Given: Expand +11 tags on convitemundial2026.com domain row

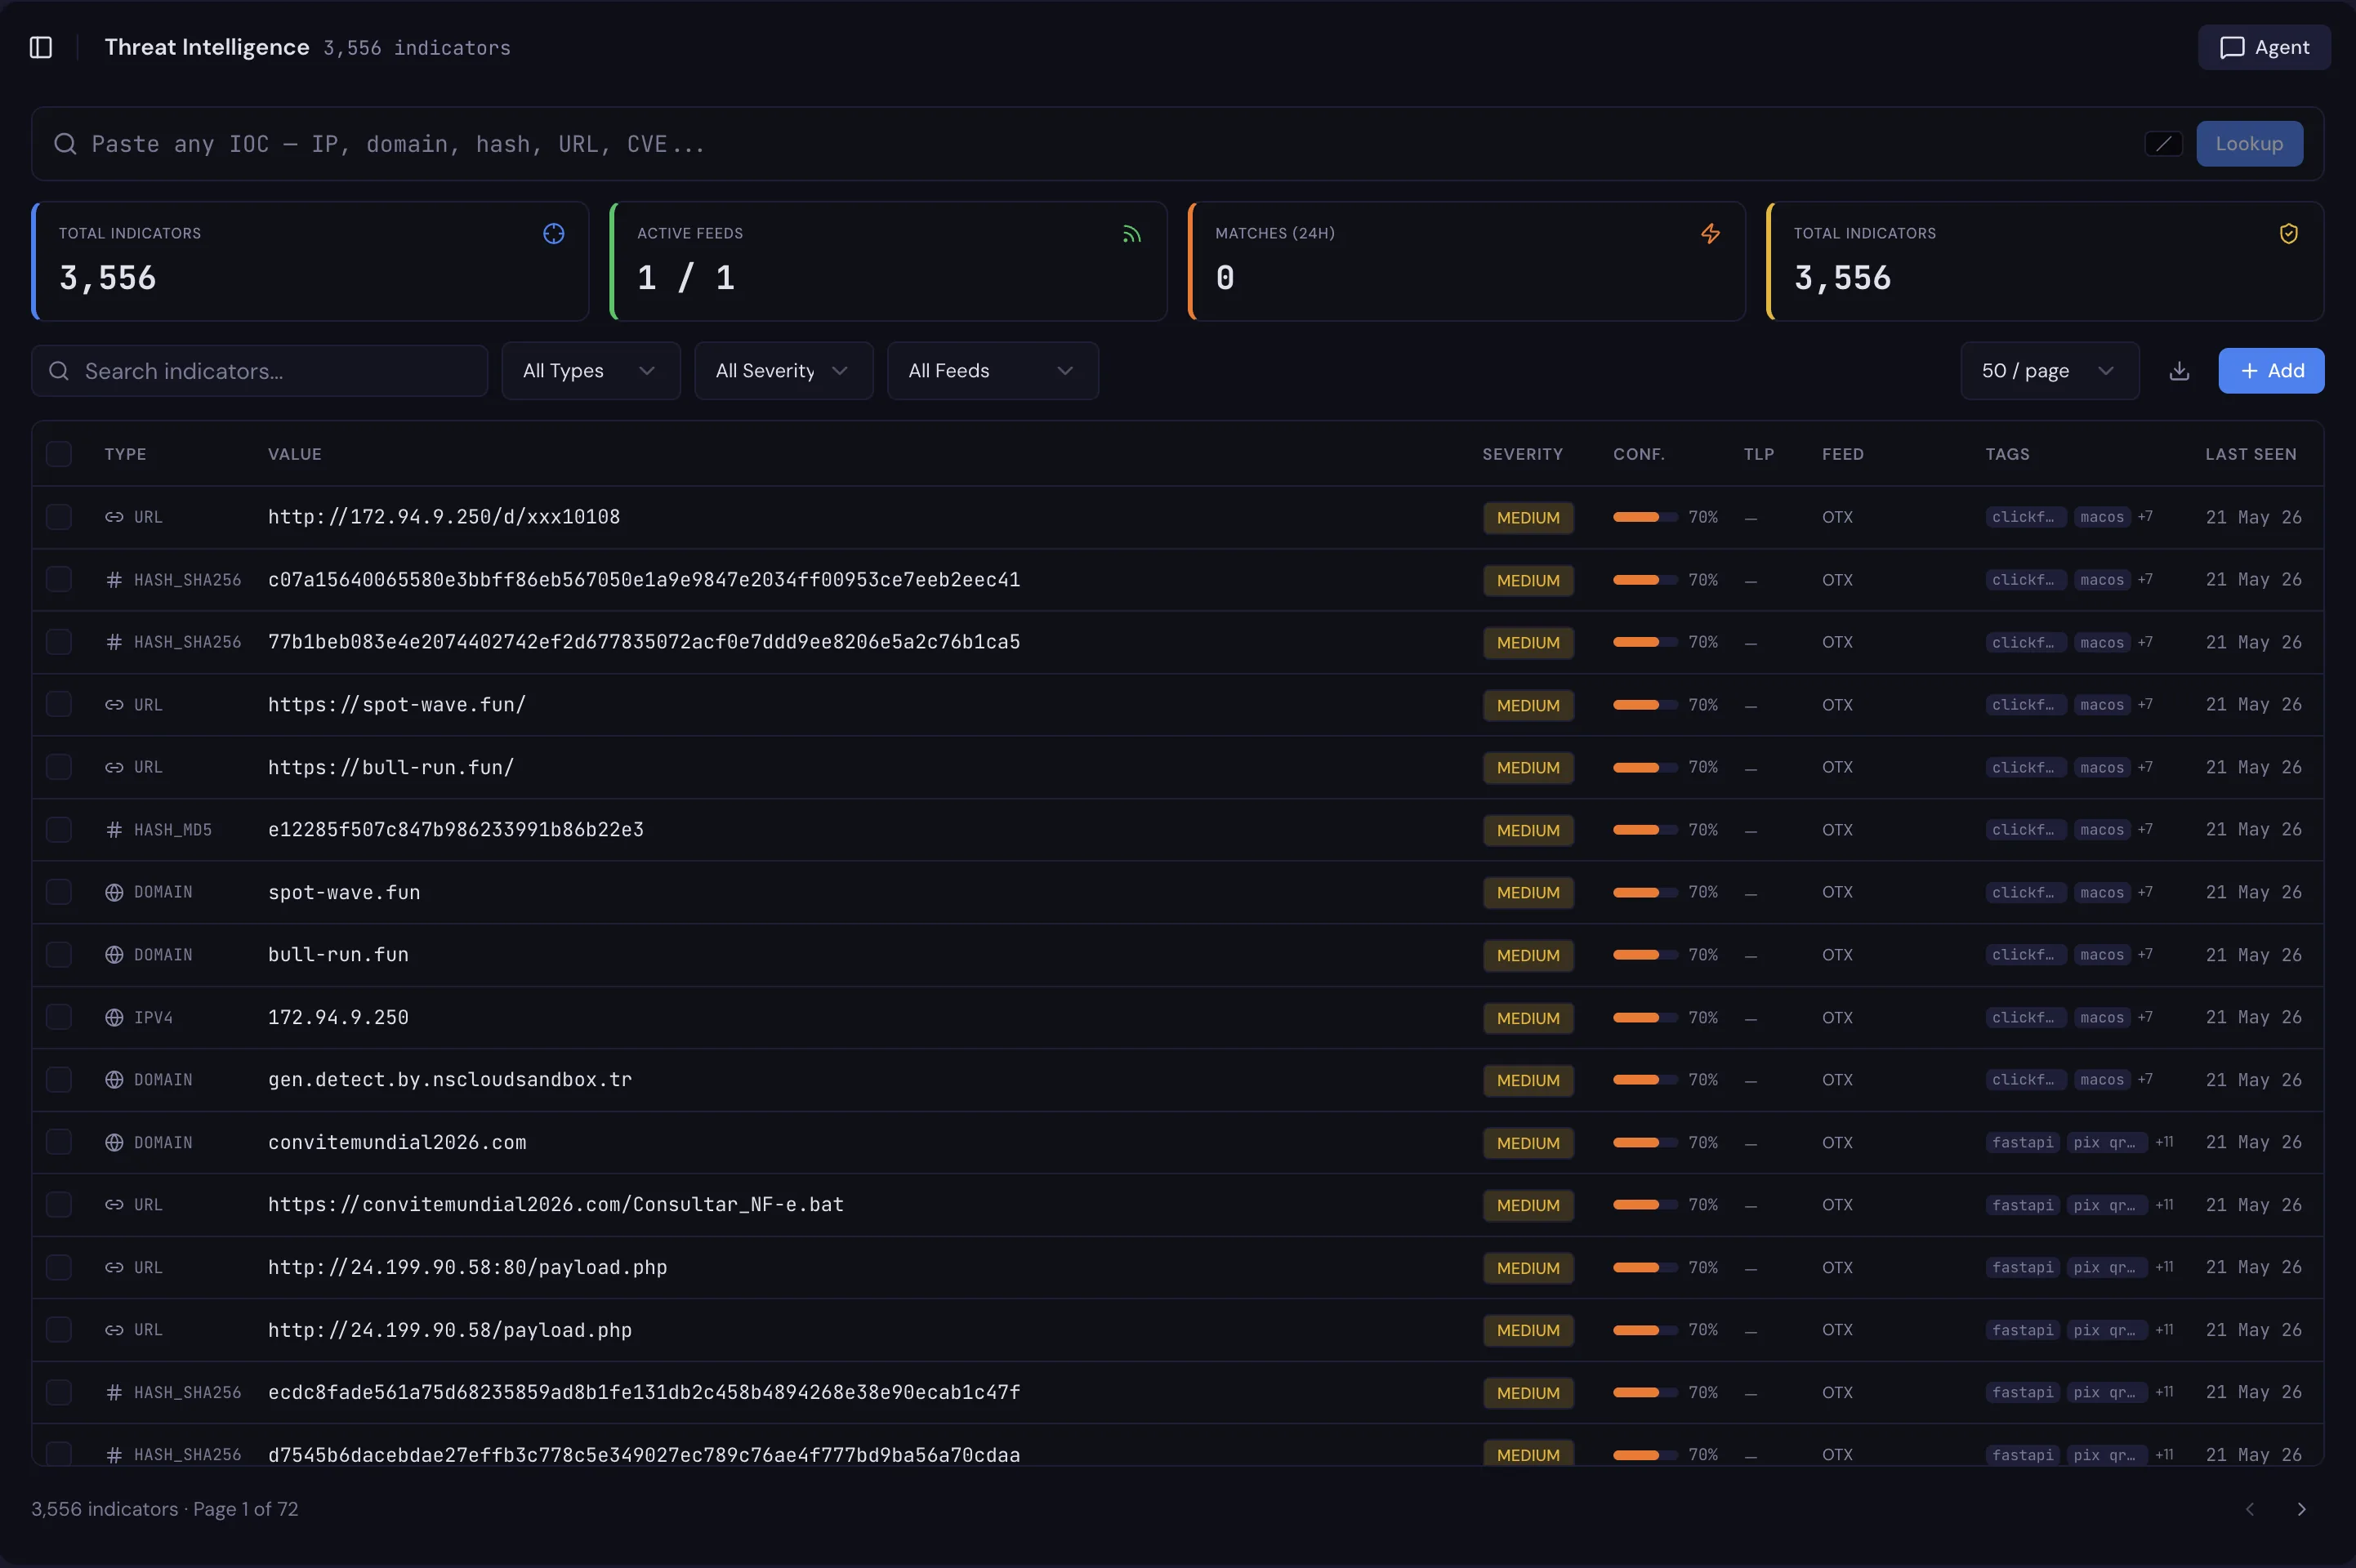Looking at the screenshot, I should pos(2164,1142).
